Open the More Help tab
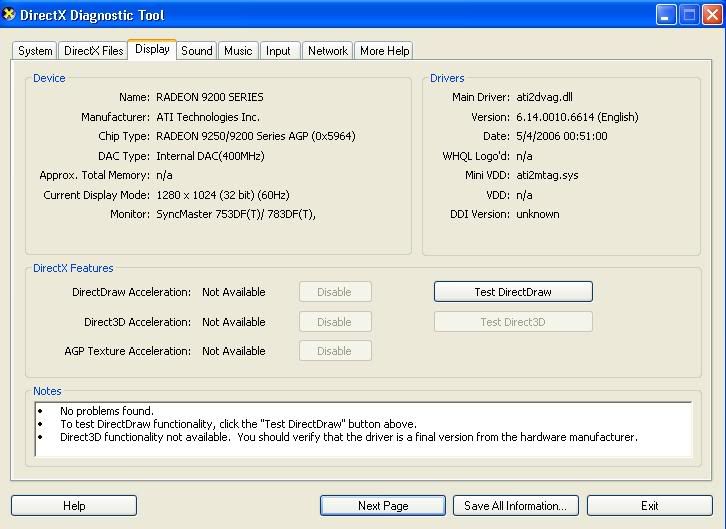This screenshot has width=726, height=529. coord(384,50)
